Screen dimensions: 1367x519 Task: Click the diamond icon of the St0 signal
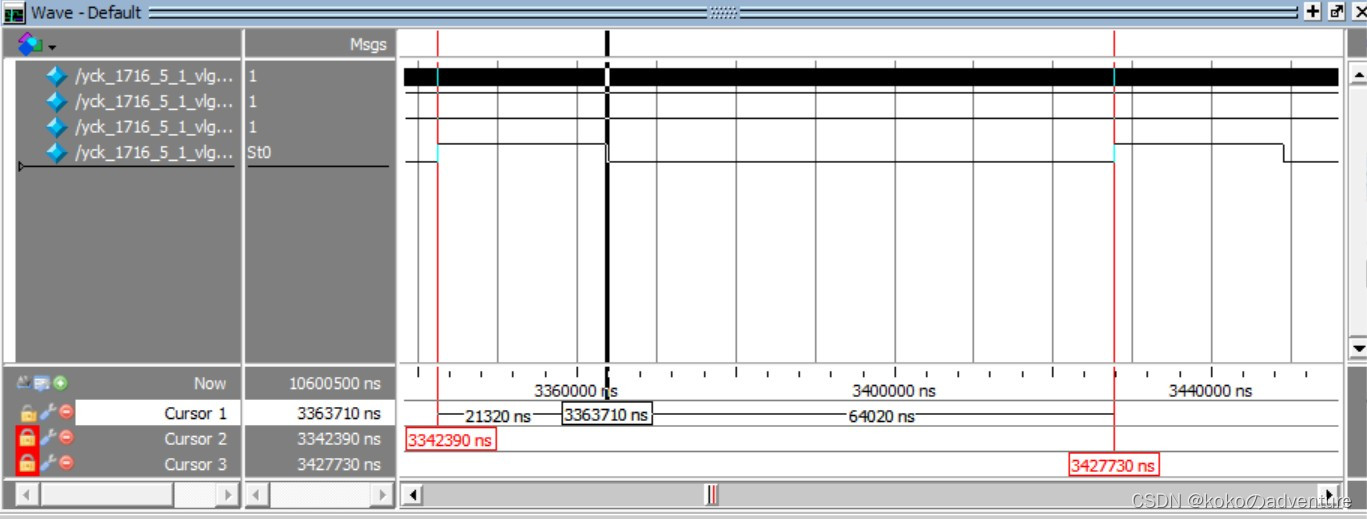57,153
